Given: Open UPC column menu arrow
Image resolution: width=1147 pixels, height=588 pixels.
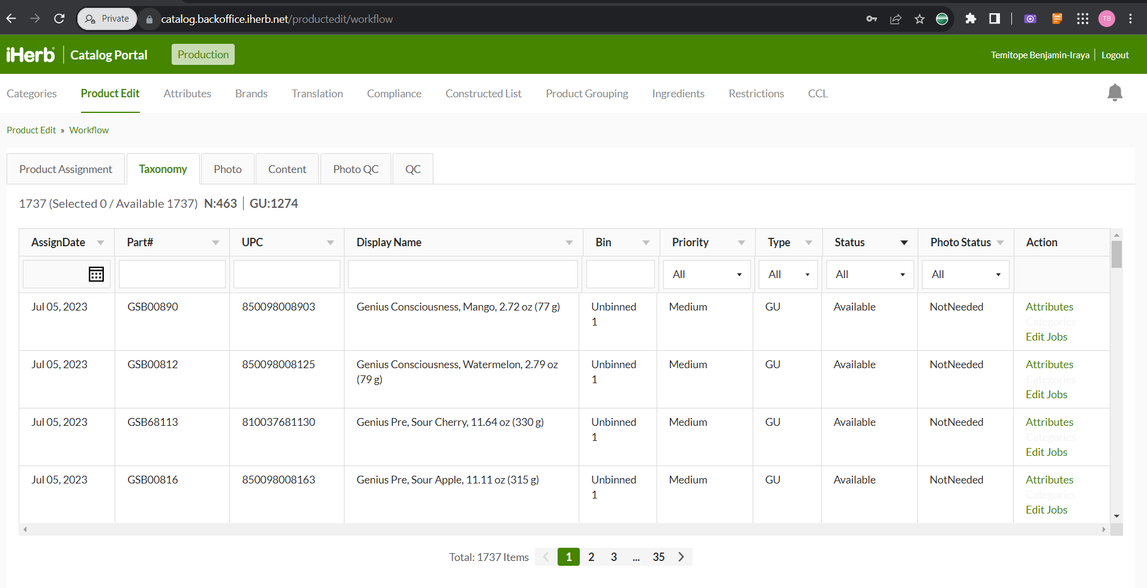Looking at the screenshot, I should 330,243.
